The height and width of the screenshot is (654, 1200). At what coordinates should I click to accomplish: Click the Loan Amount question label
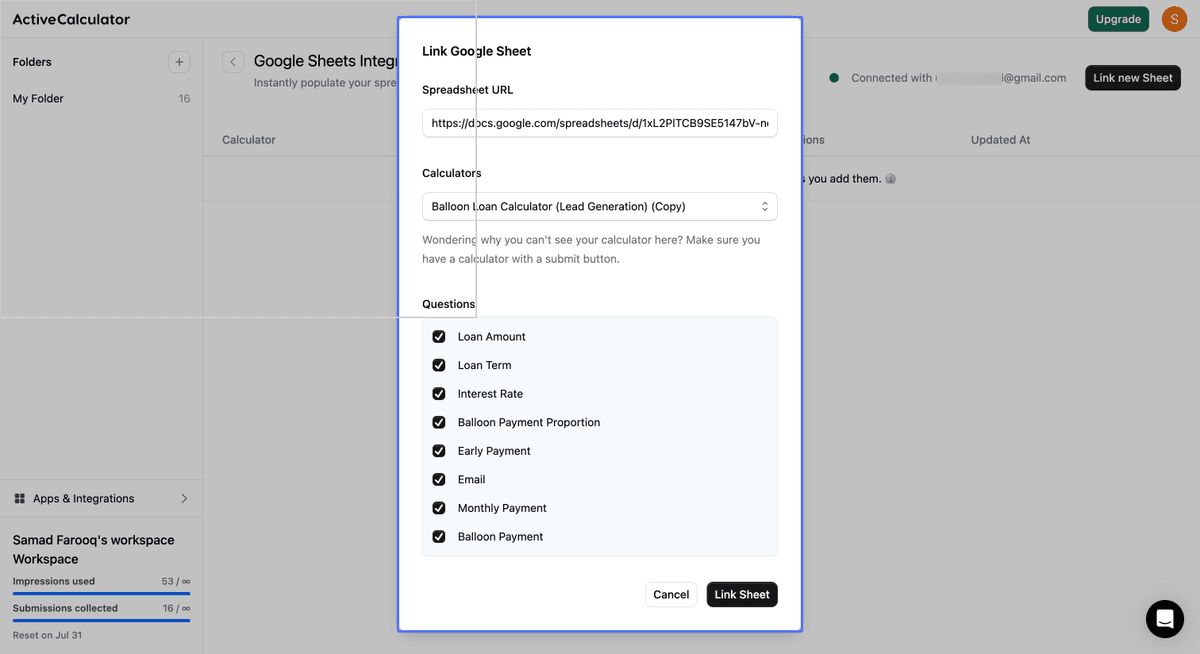pyautogui.click(x=492, y=337)
